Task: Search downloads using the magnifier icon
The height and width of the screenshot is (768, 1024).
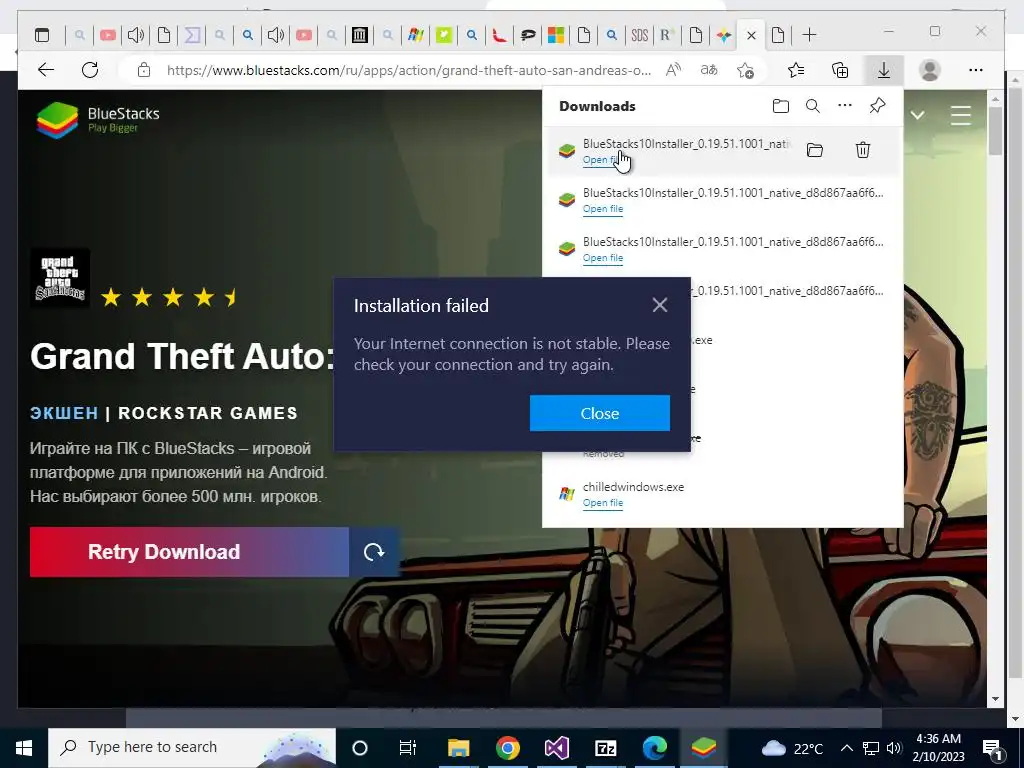Action: tap(812, 106)
